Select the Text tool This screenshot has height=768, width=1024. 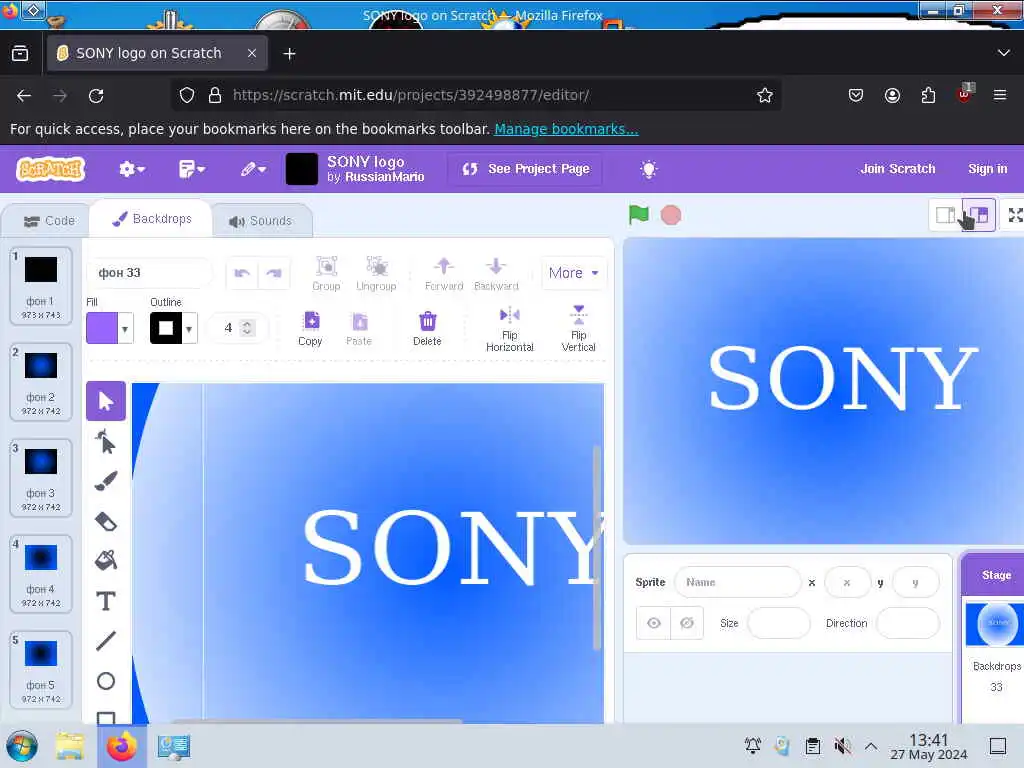pos(106,601)
